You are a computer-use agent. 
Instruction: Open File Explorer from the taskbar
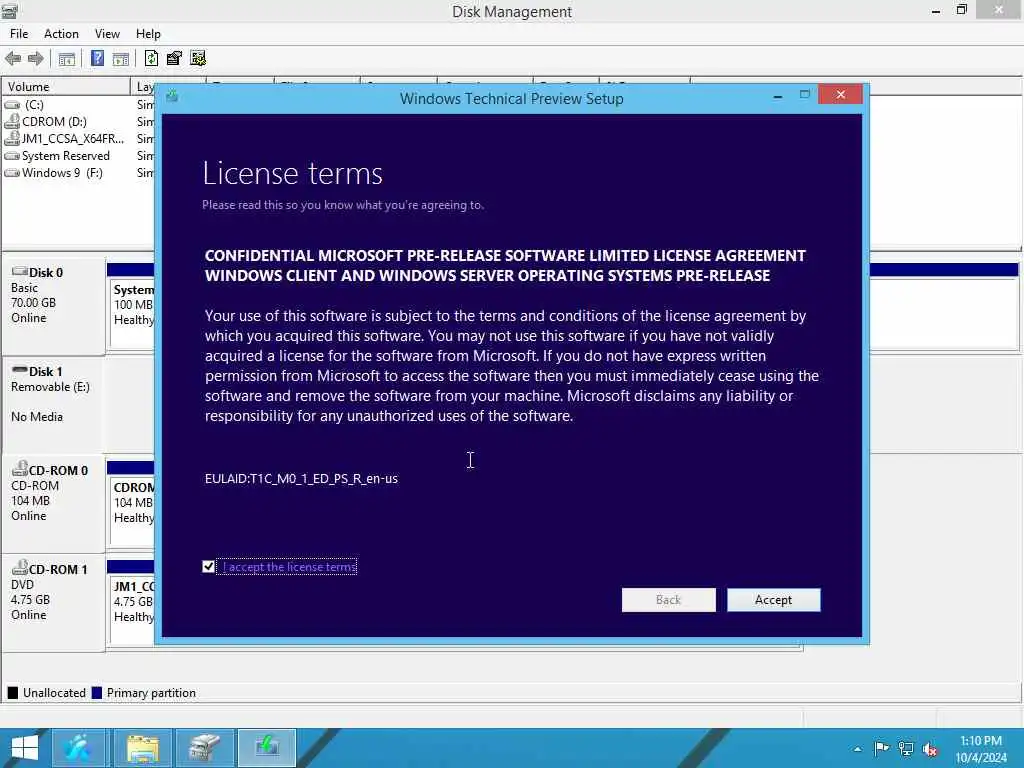point(142,748)
